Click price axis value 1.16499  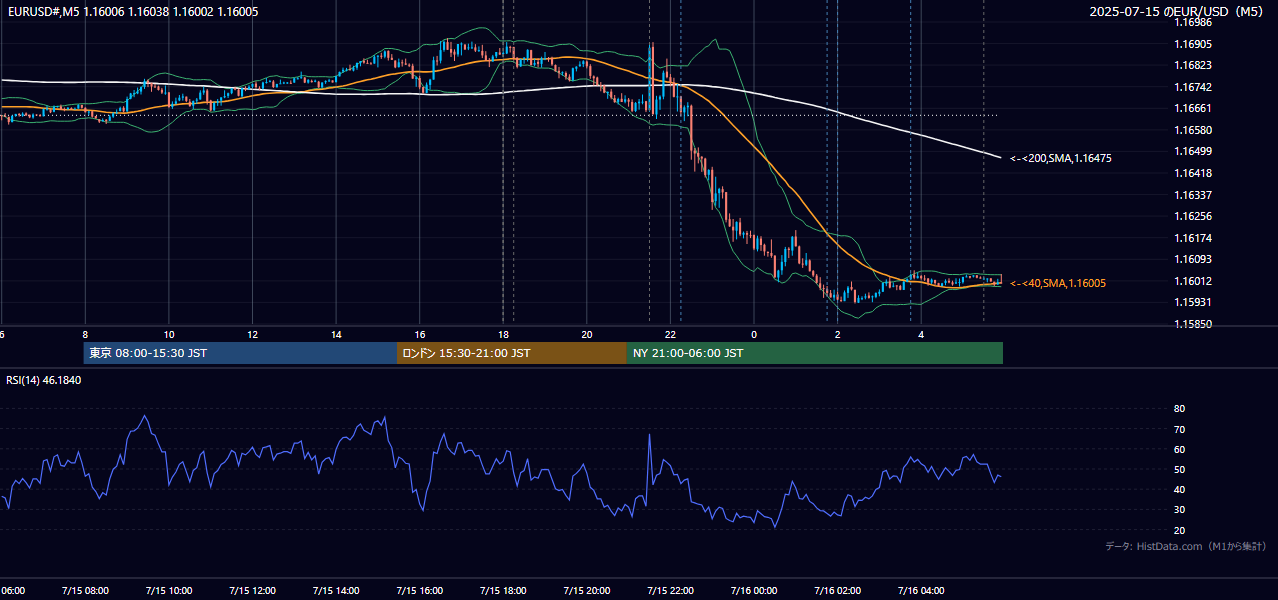click(x=1193, y=152)
